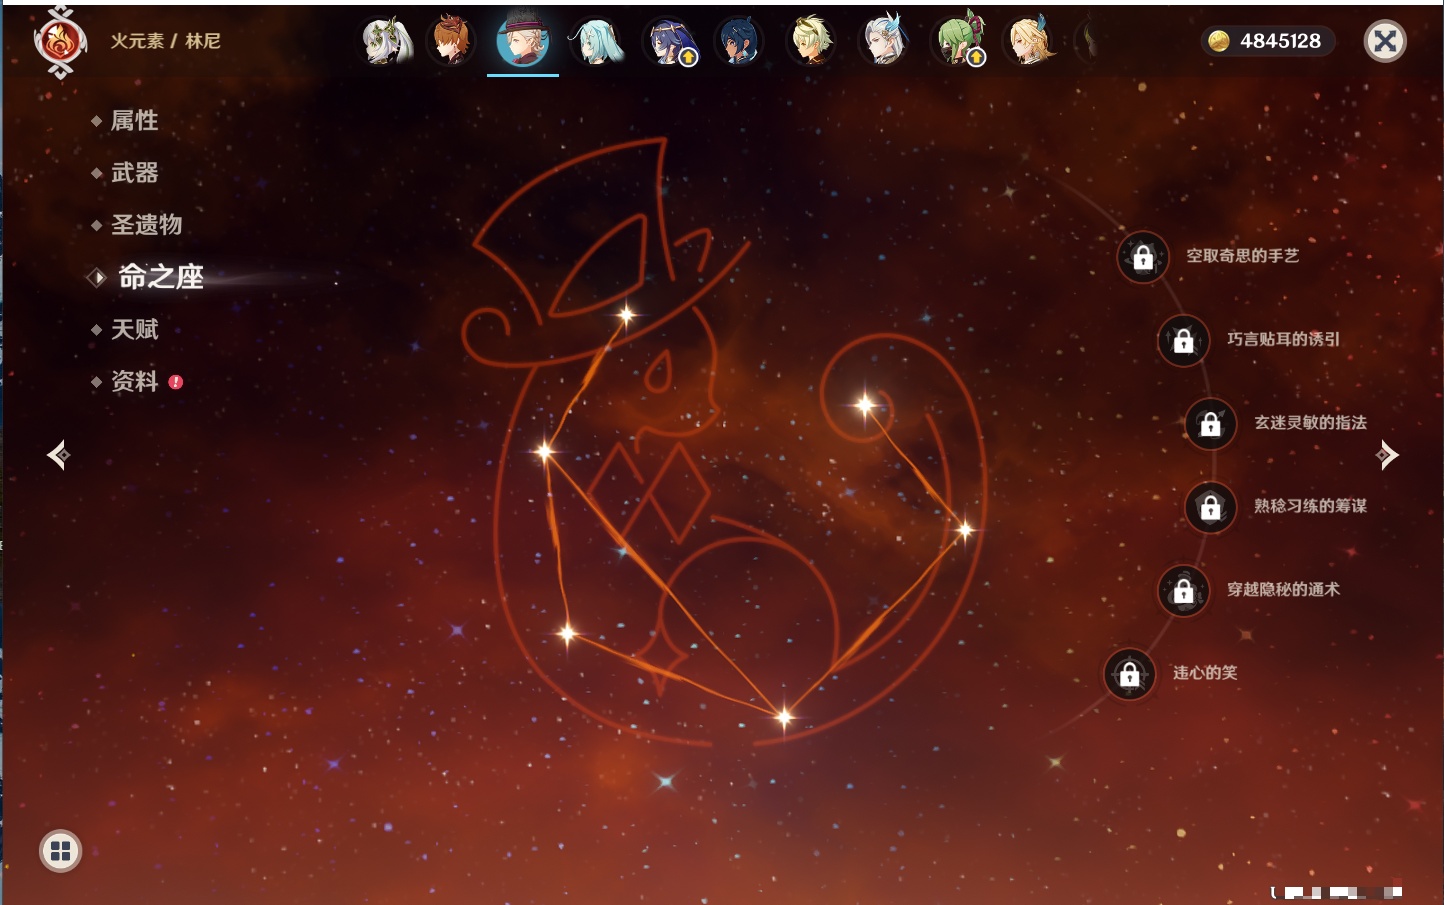Select the green-haired masked avatar
Image resolution: width=1444 pixels, height=905 pixels.
click(958, 41)
